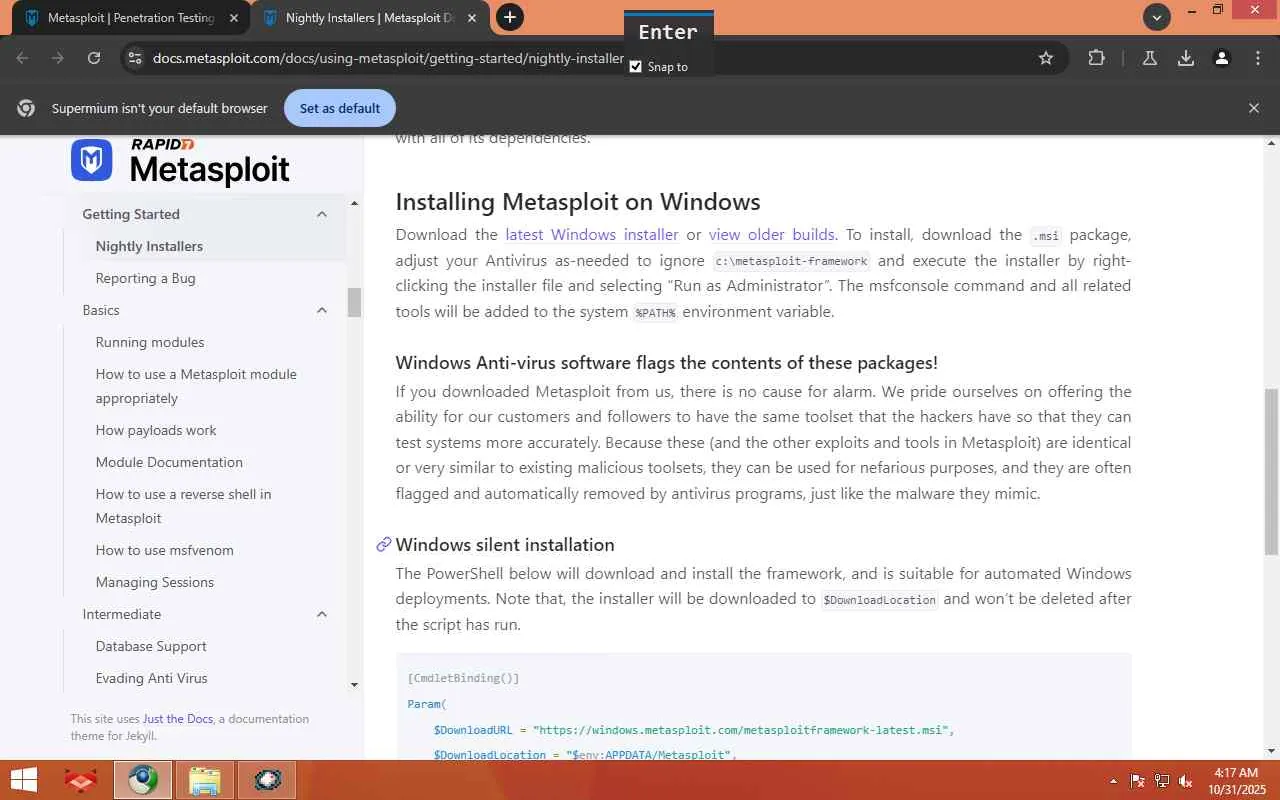Open the browser extensions puzzle icon
This screenshot has width=1280, height=800.
(x=1096, y=58)
